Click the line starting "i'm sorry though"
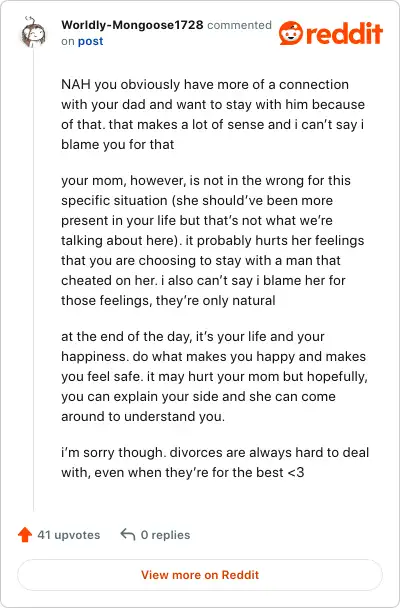Image resolution: width=400 pixels, height=608 pixels. 215,453
